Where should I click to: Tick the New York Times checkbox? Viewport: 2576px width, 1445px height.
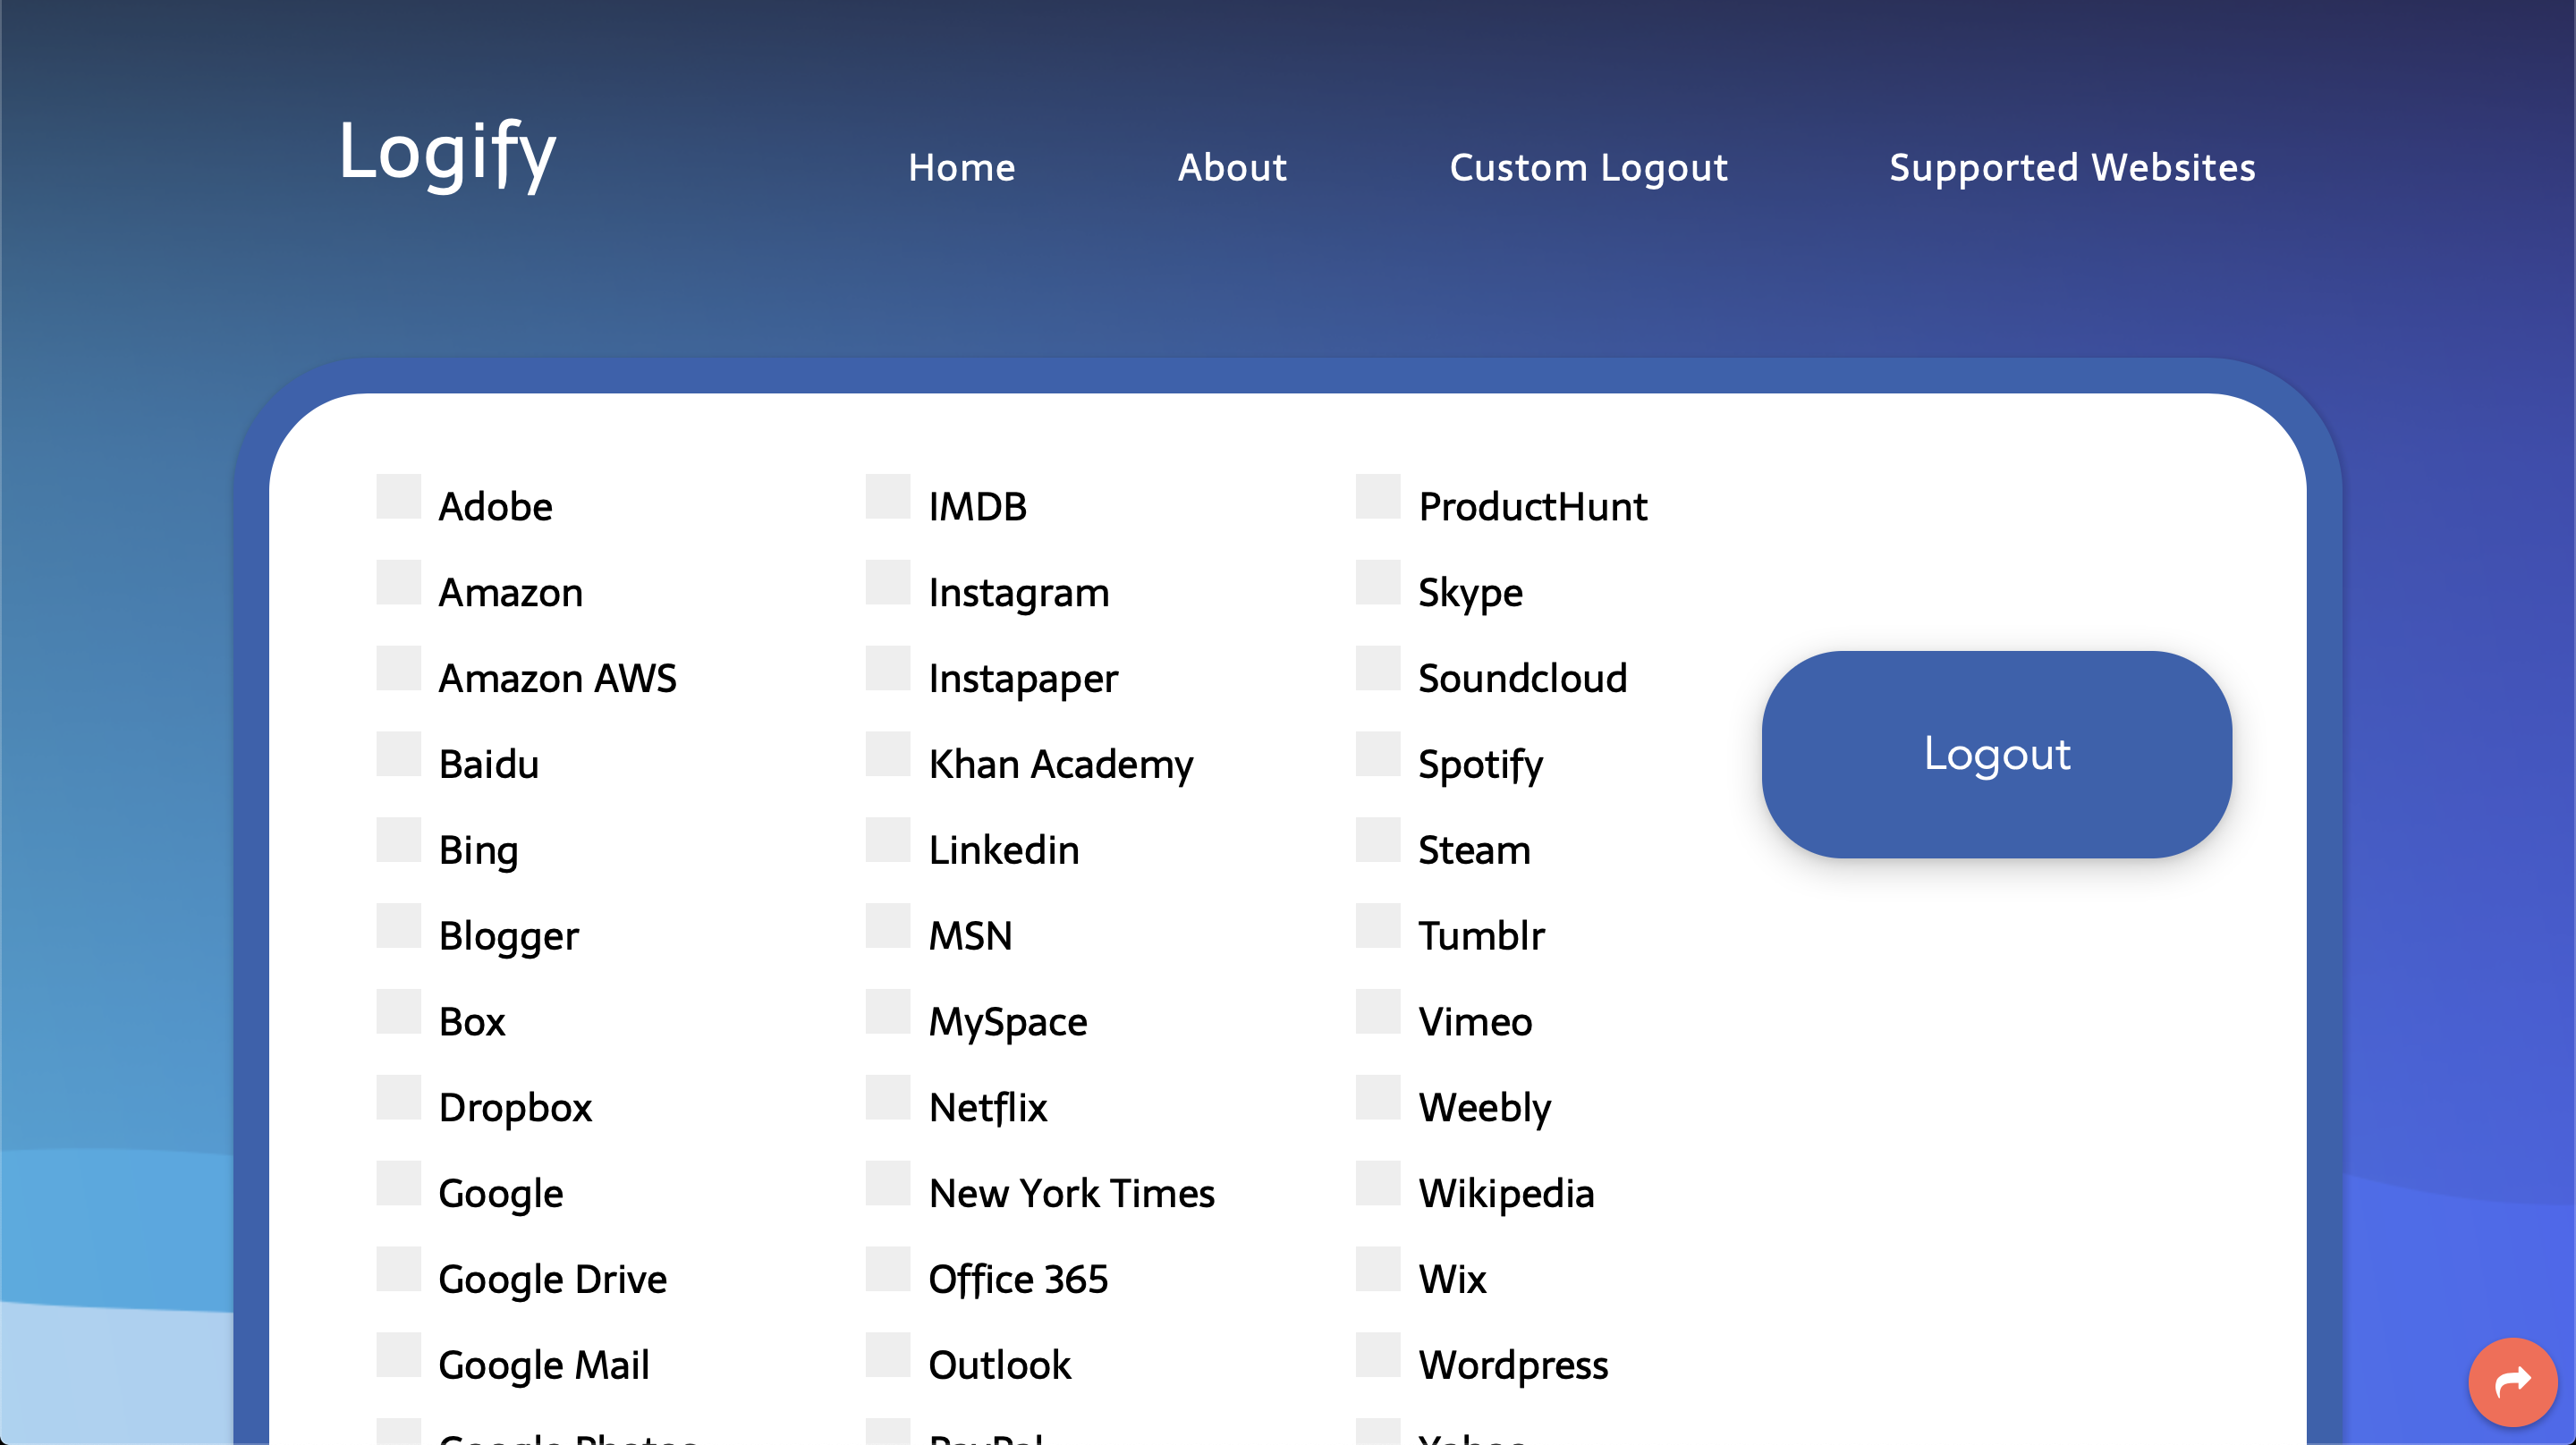(x=888, y=1184)
